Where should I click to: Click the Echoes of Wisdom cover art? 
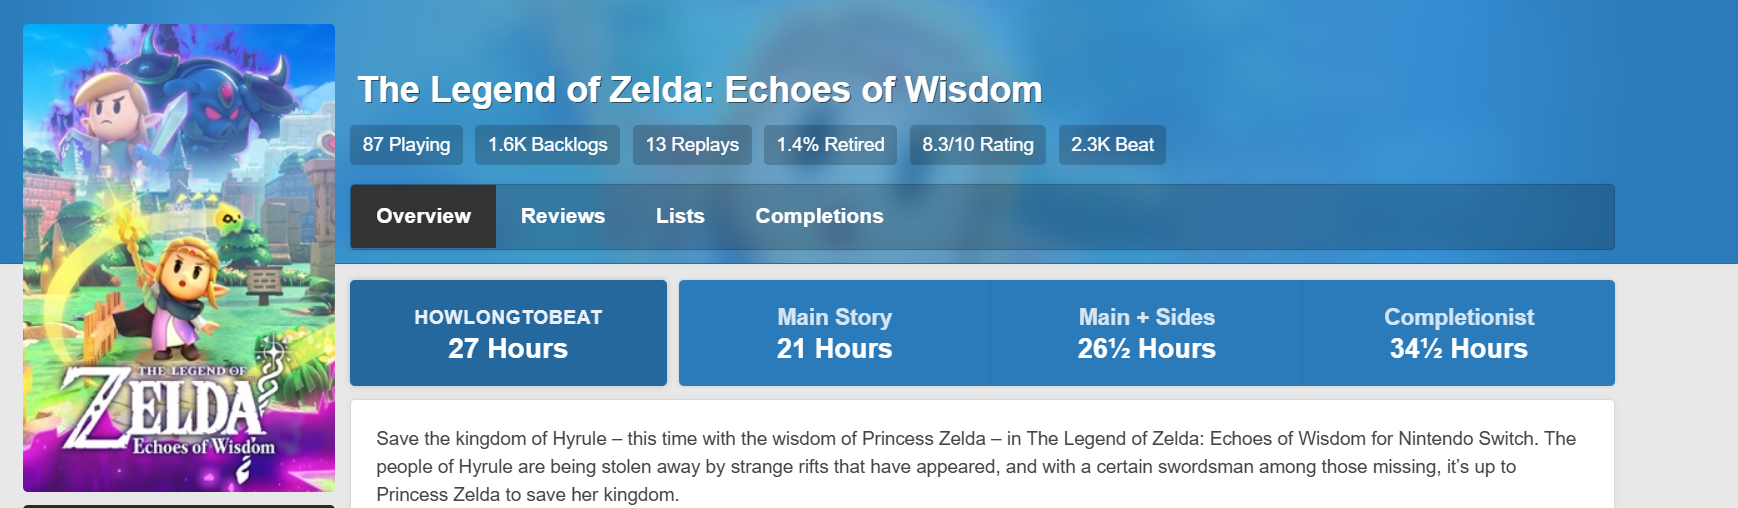click(179, 257)
